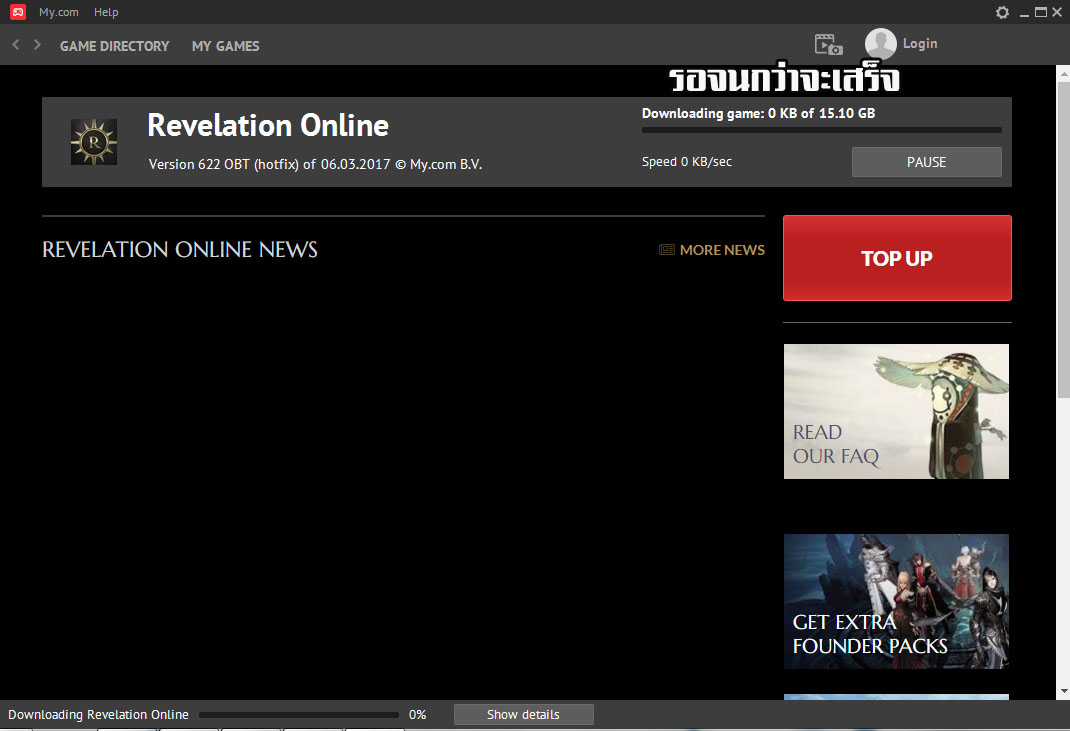The height and width of the screenshot is (731, 1070).
Task: Click the GET EXTRA FOUNDER PACKS banner
Action: click(895, 601)
